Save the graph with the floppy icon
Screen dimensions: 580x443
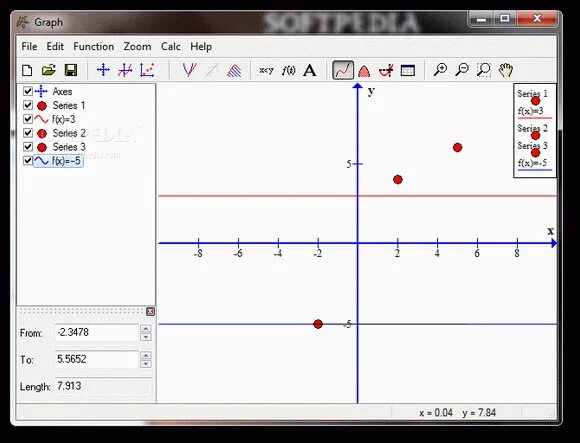[x=71, y=70]
